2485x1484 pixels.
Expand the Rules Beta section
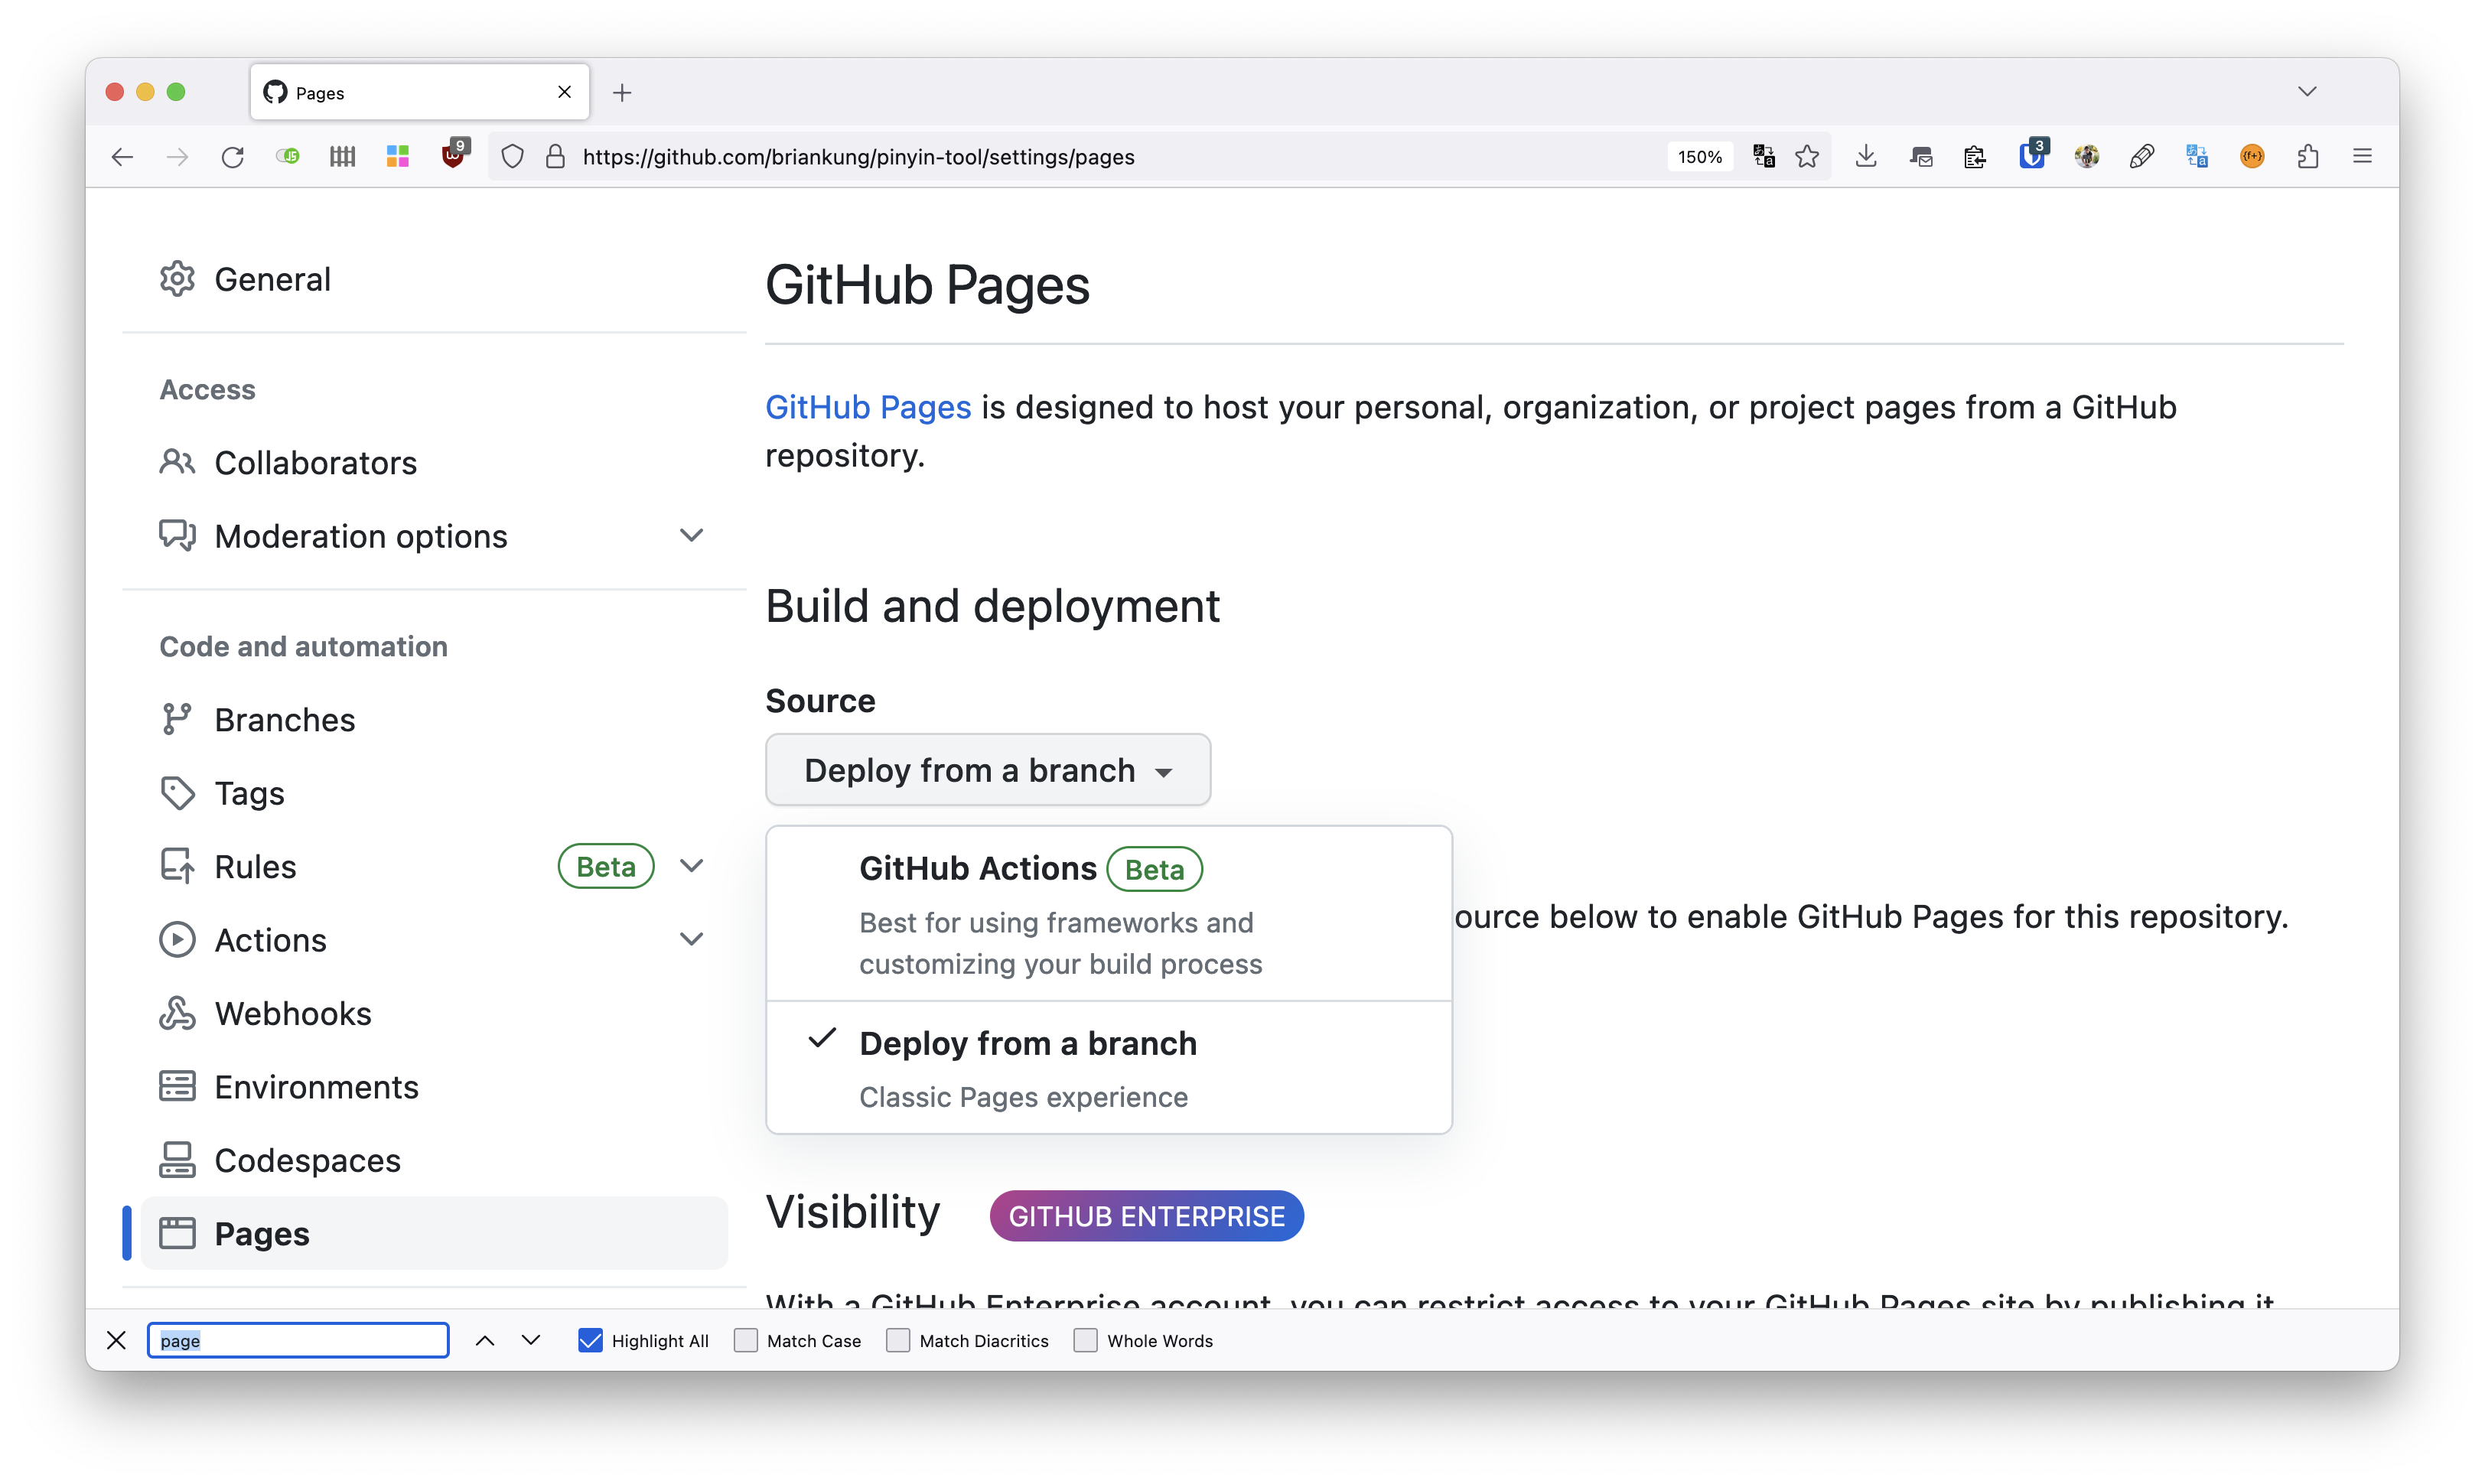(694, 866)
